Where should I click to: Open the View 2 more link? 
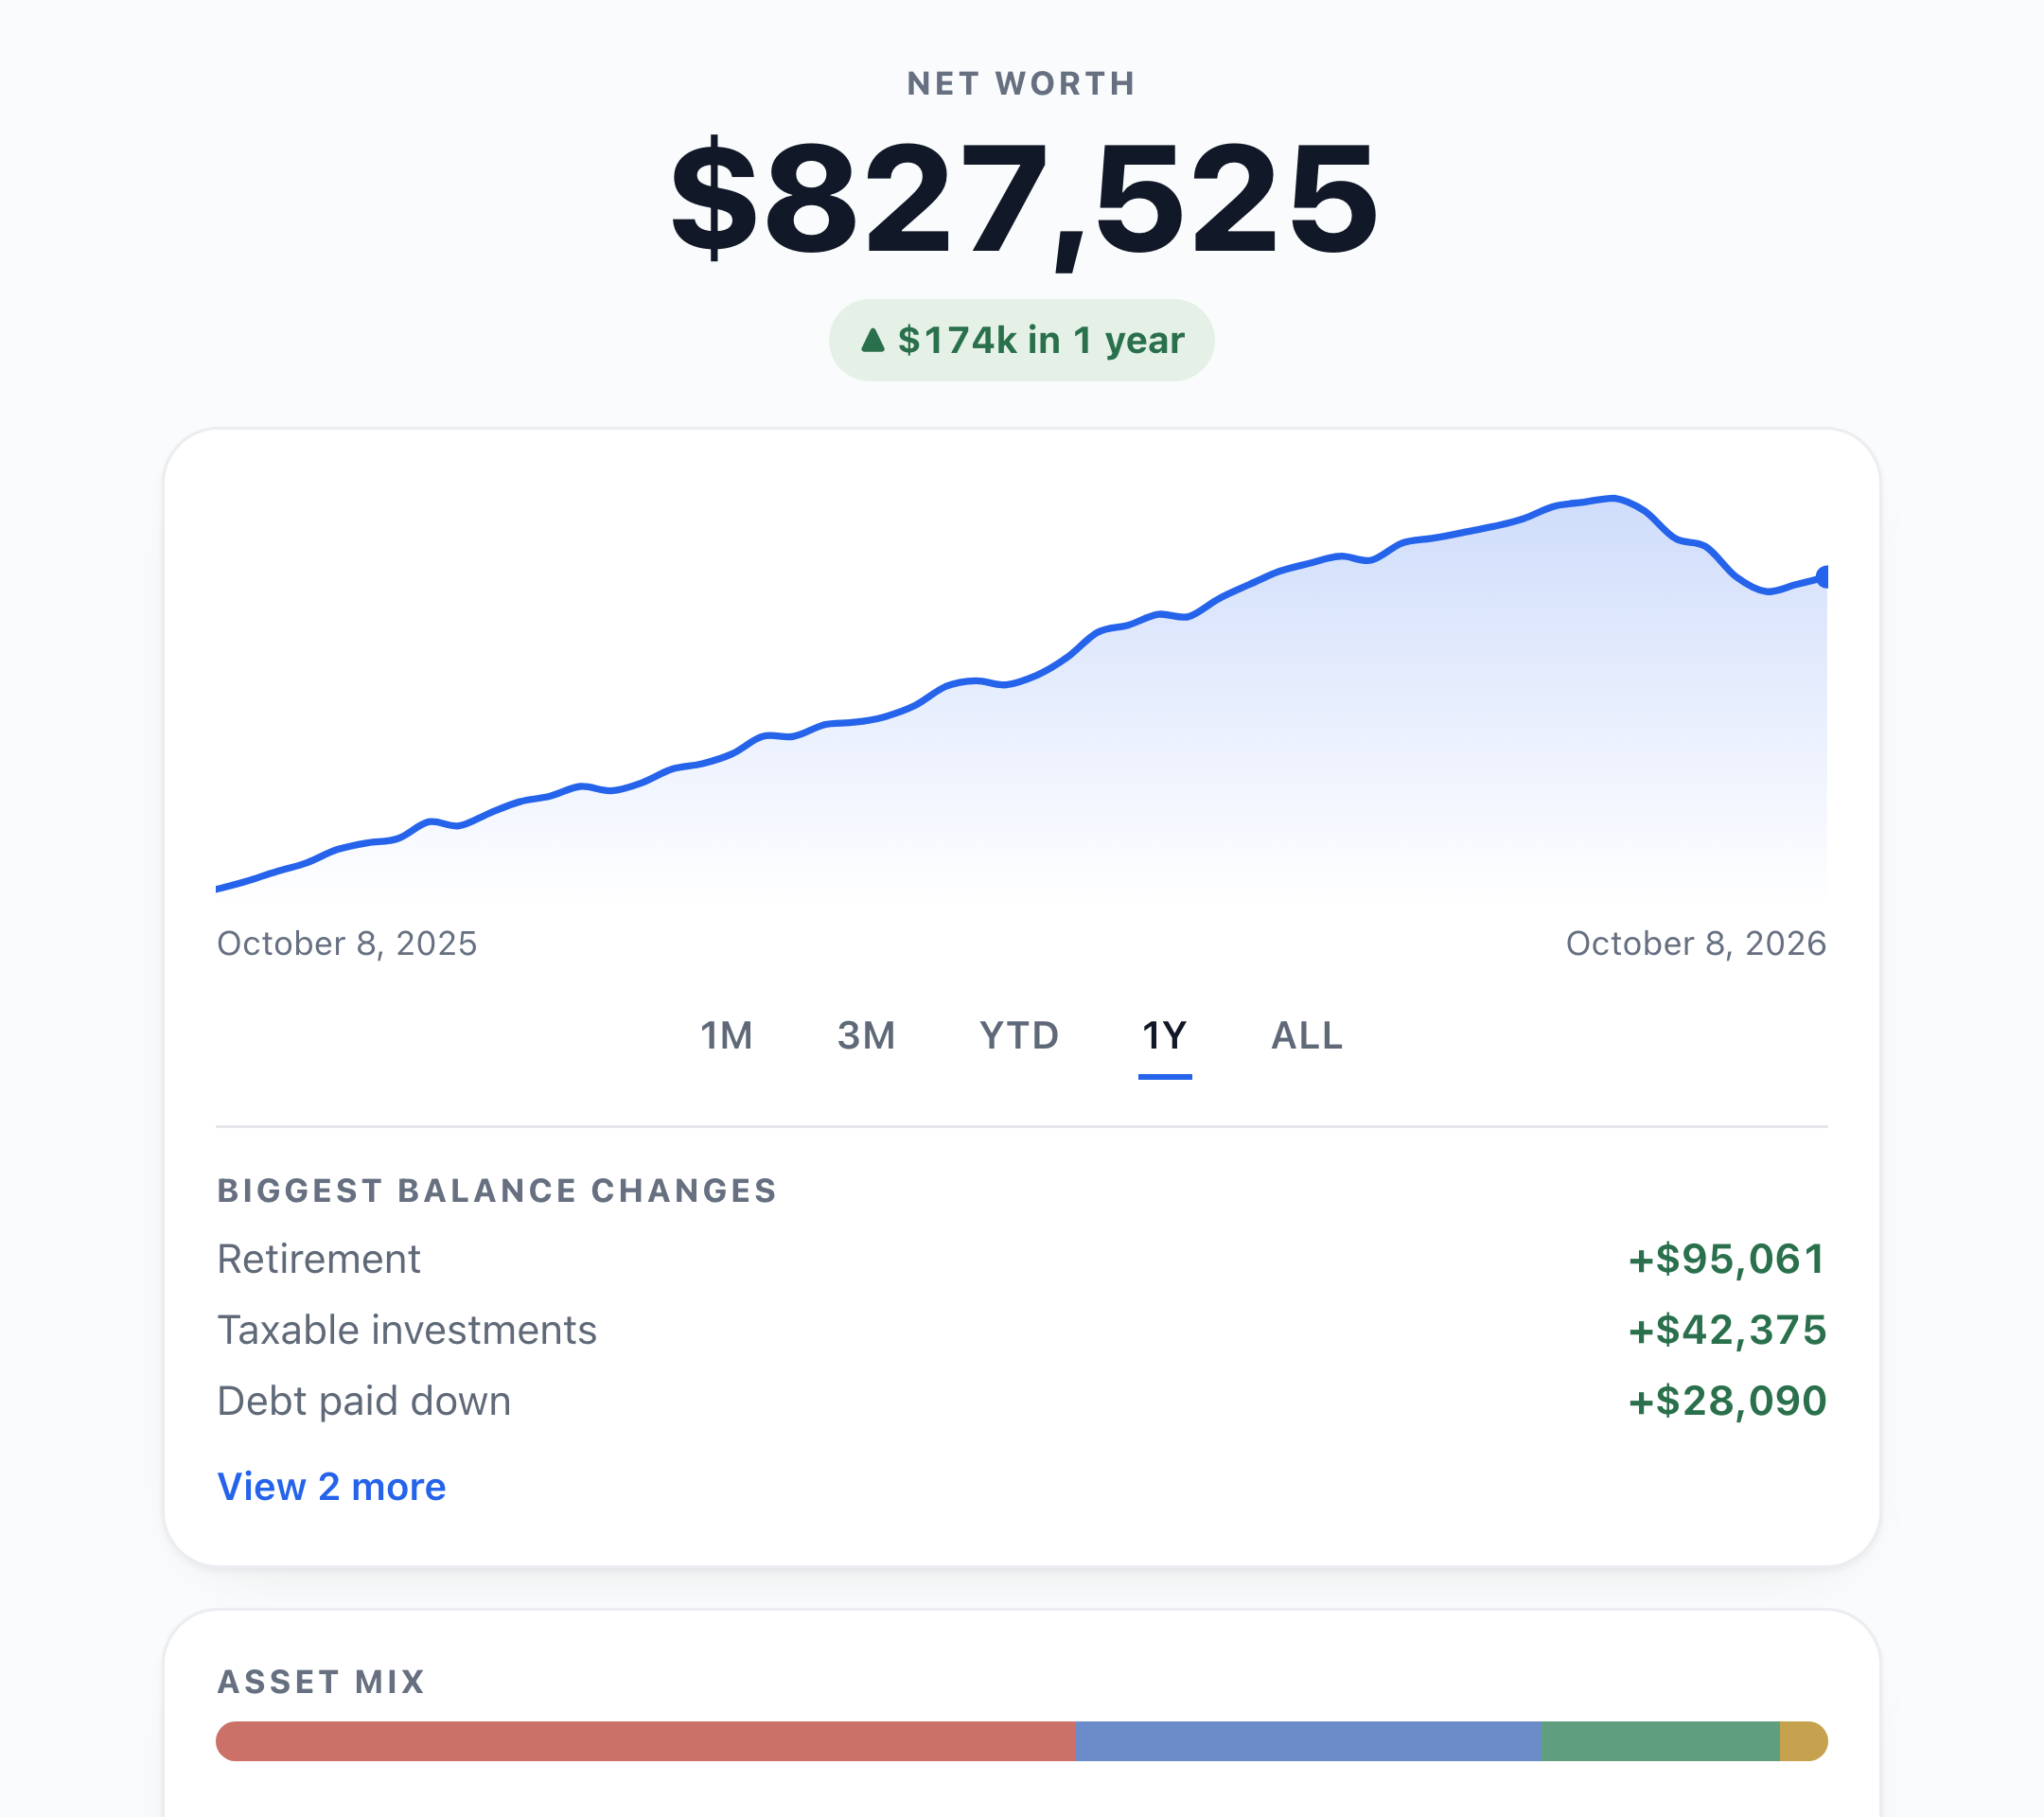[x=331, y=1487]
